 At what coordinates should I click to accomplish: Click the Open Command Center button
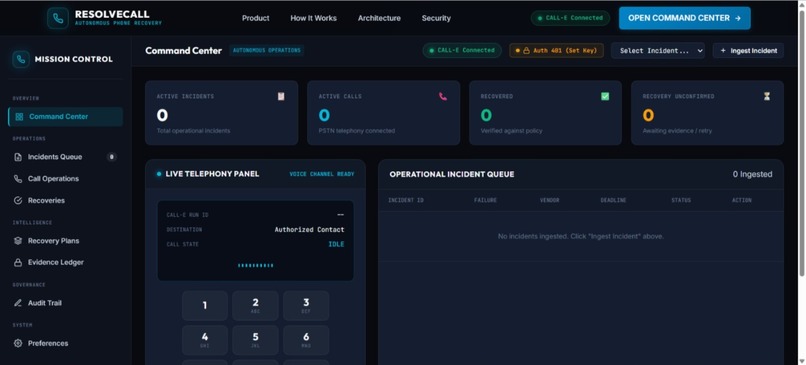click(x=685, y=18)
